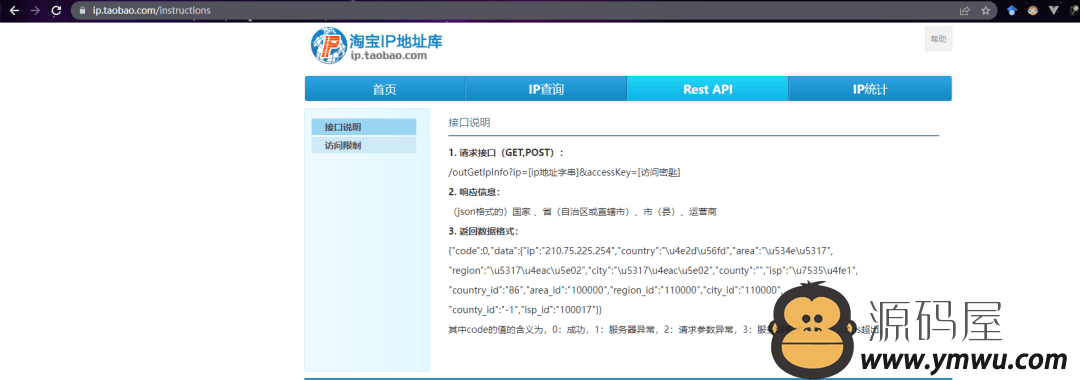Select 接口说明 in the sidebar

point(364,127)
